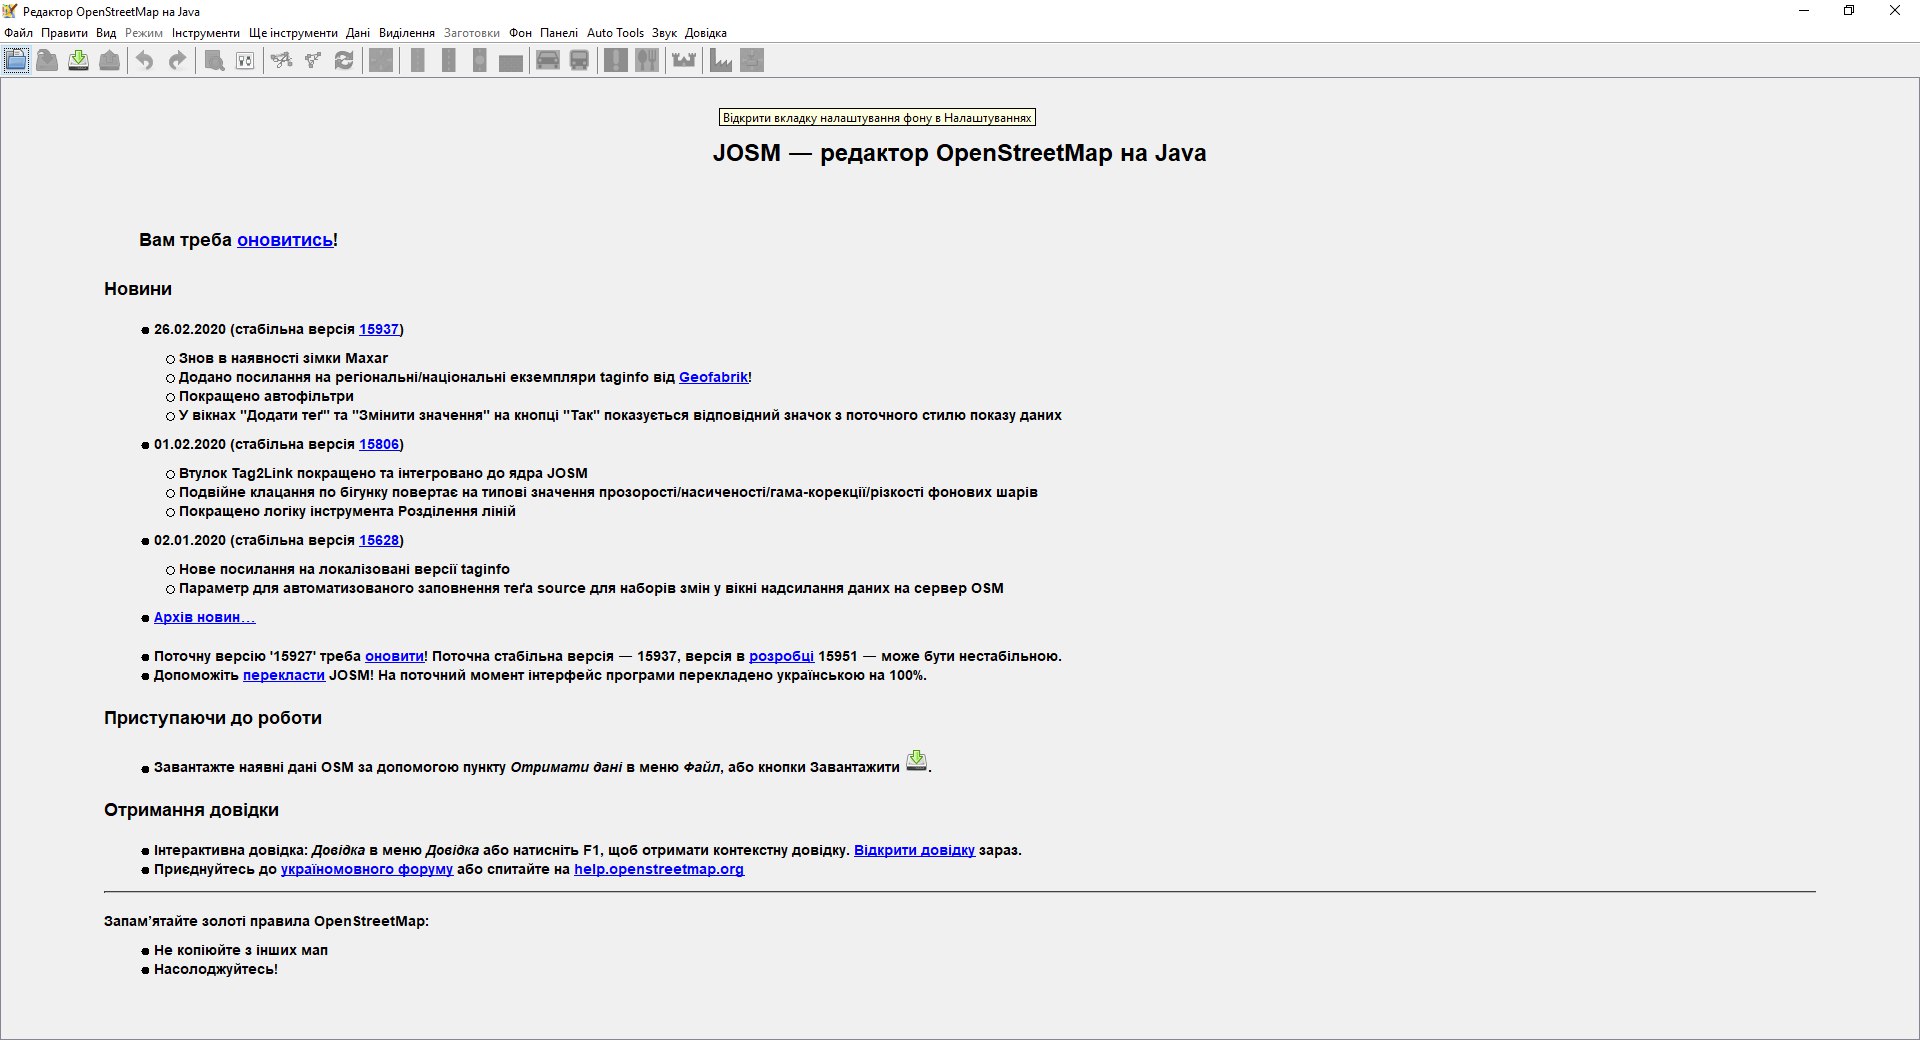Open the Auto Tools menu

point(615,33)
